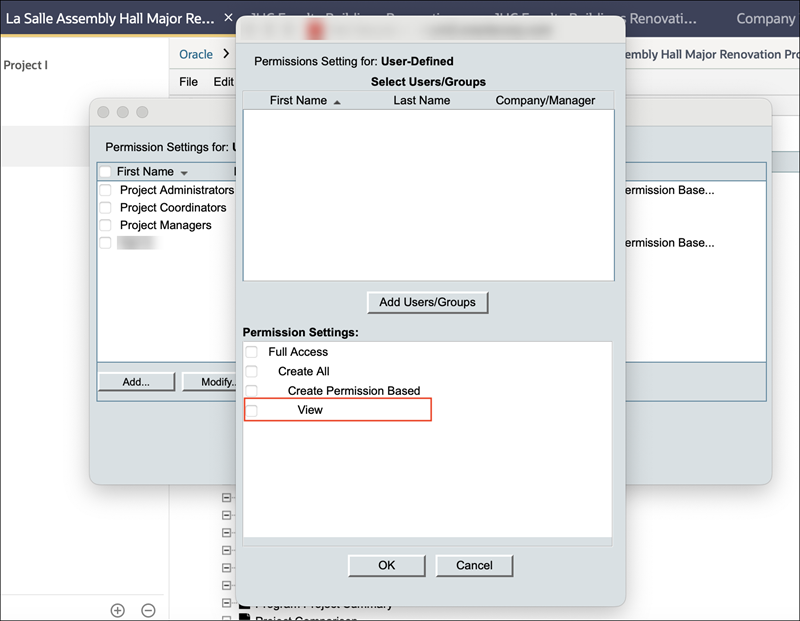Enable the Create Permission Based option
The width and height of the screenshot is (800, 621).
coord(251,390)
